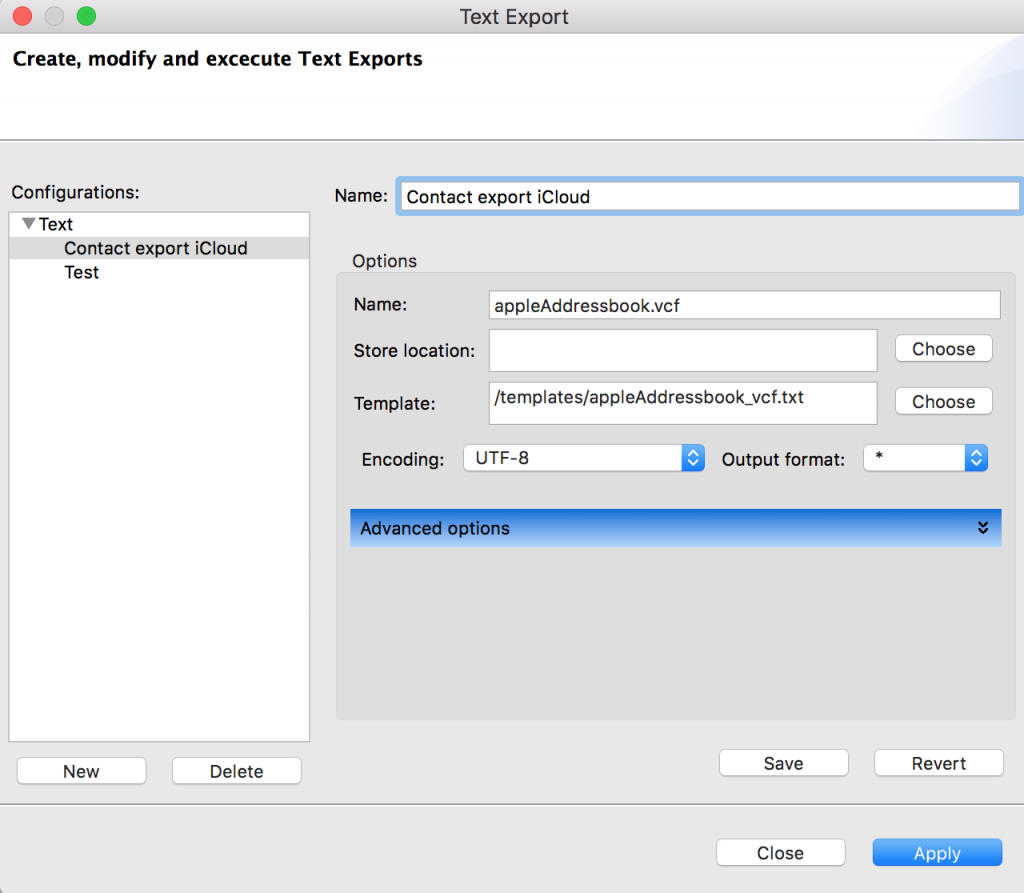Select the Contact export iCloud configuration
Viewport: 1024px width, 893px height.
click(x=159, y=248)
